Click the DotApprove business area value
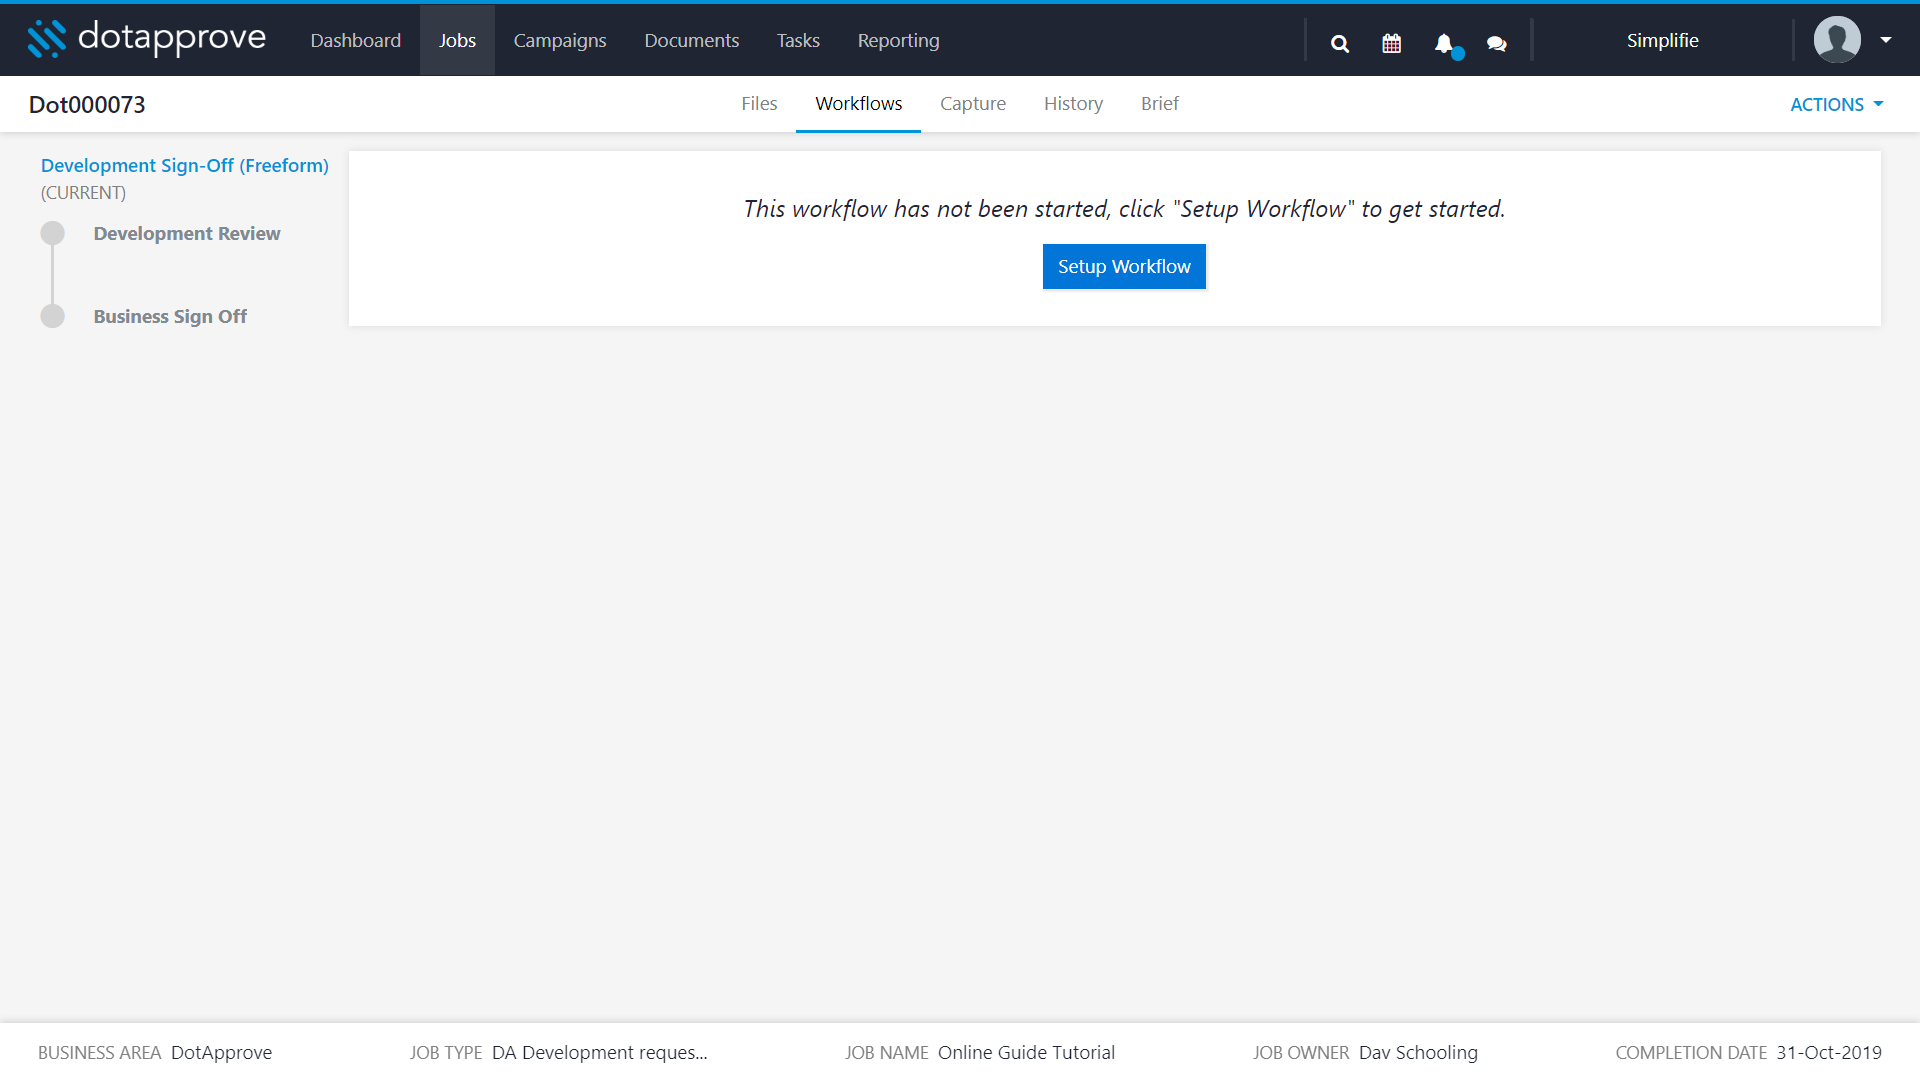1920x1080 pixels. point(221,1052)
